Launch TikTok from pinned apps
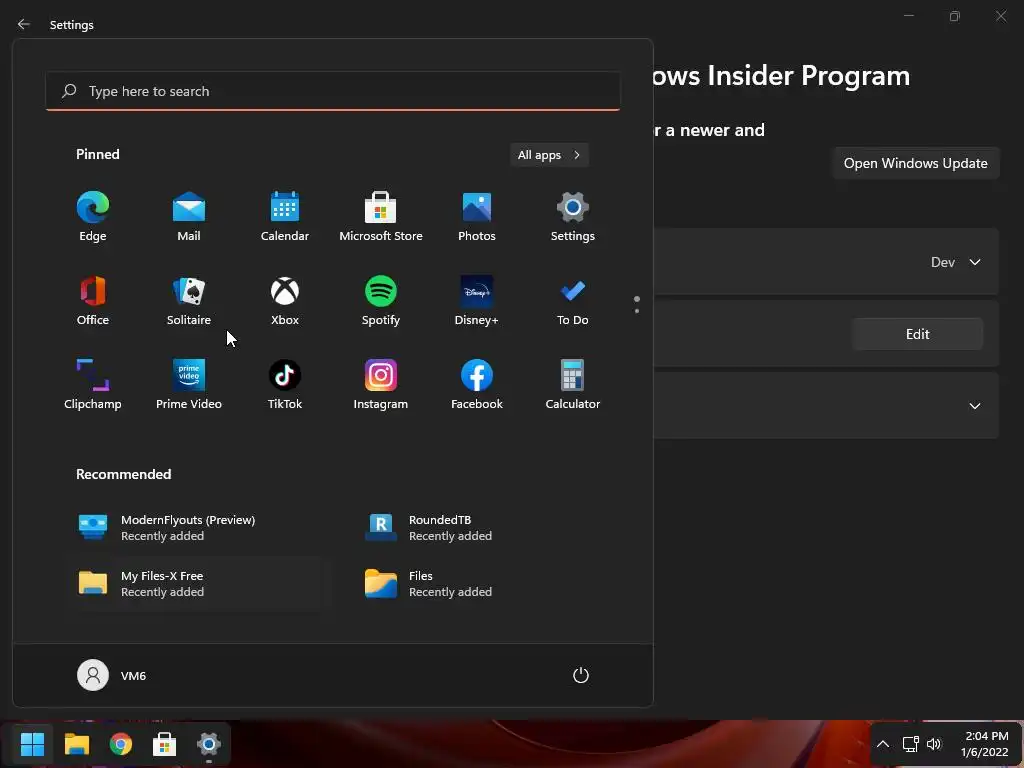 [285, 385]
